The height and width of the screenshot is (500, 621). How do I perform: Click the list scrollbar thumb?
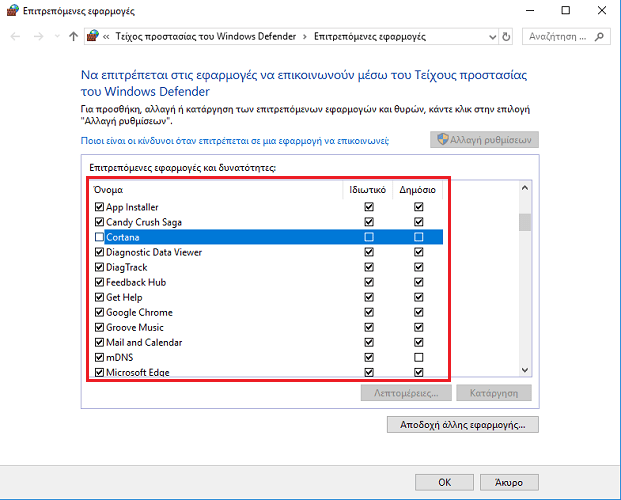click(525, 222)
